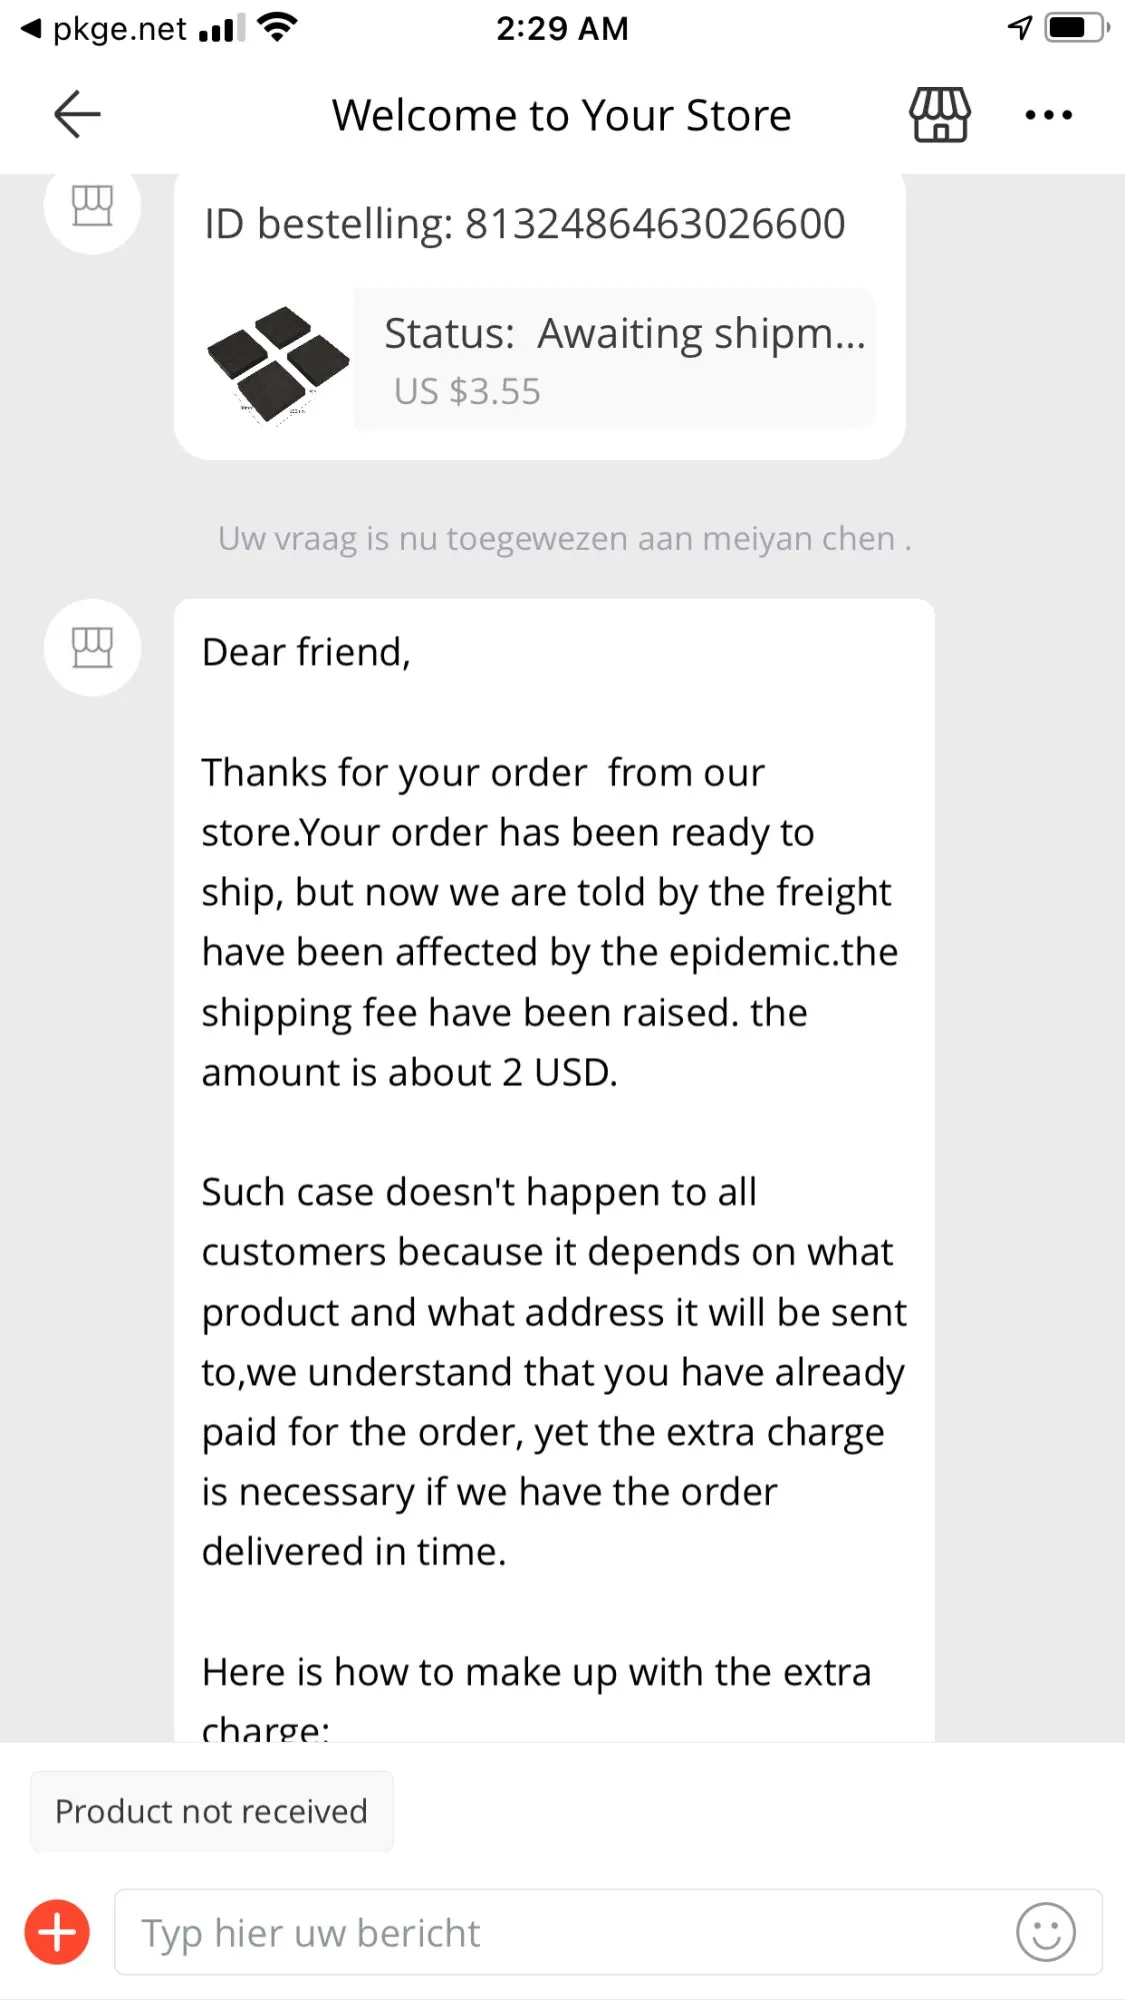
Task: Tap the US $3.55 order price
Action: coord(467,391)
